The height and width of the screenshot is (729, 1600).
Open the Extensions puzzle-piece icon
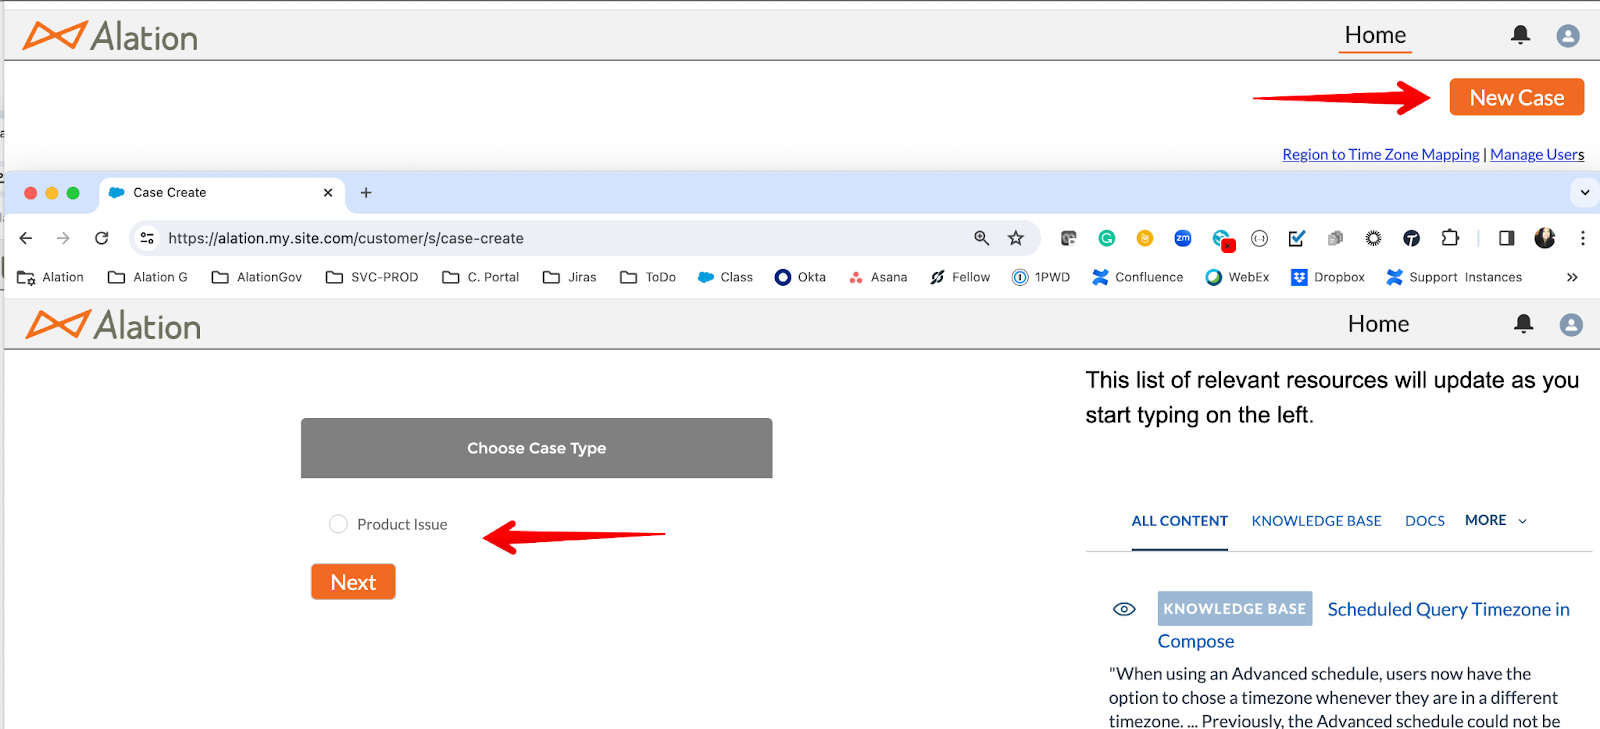coord(1450,238)
